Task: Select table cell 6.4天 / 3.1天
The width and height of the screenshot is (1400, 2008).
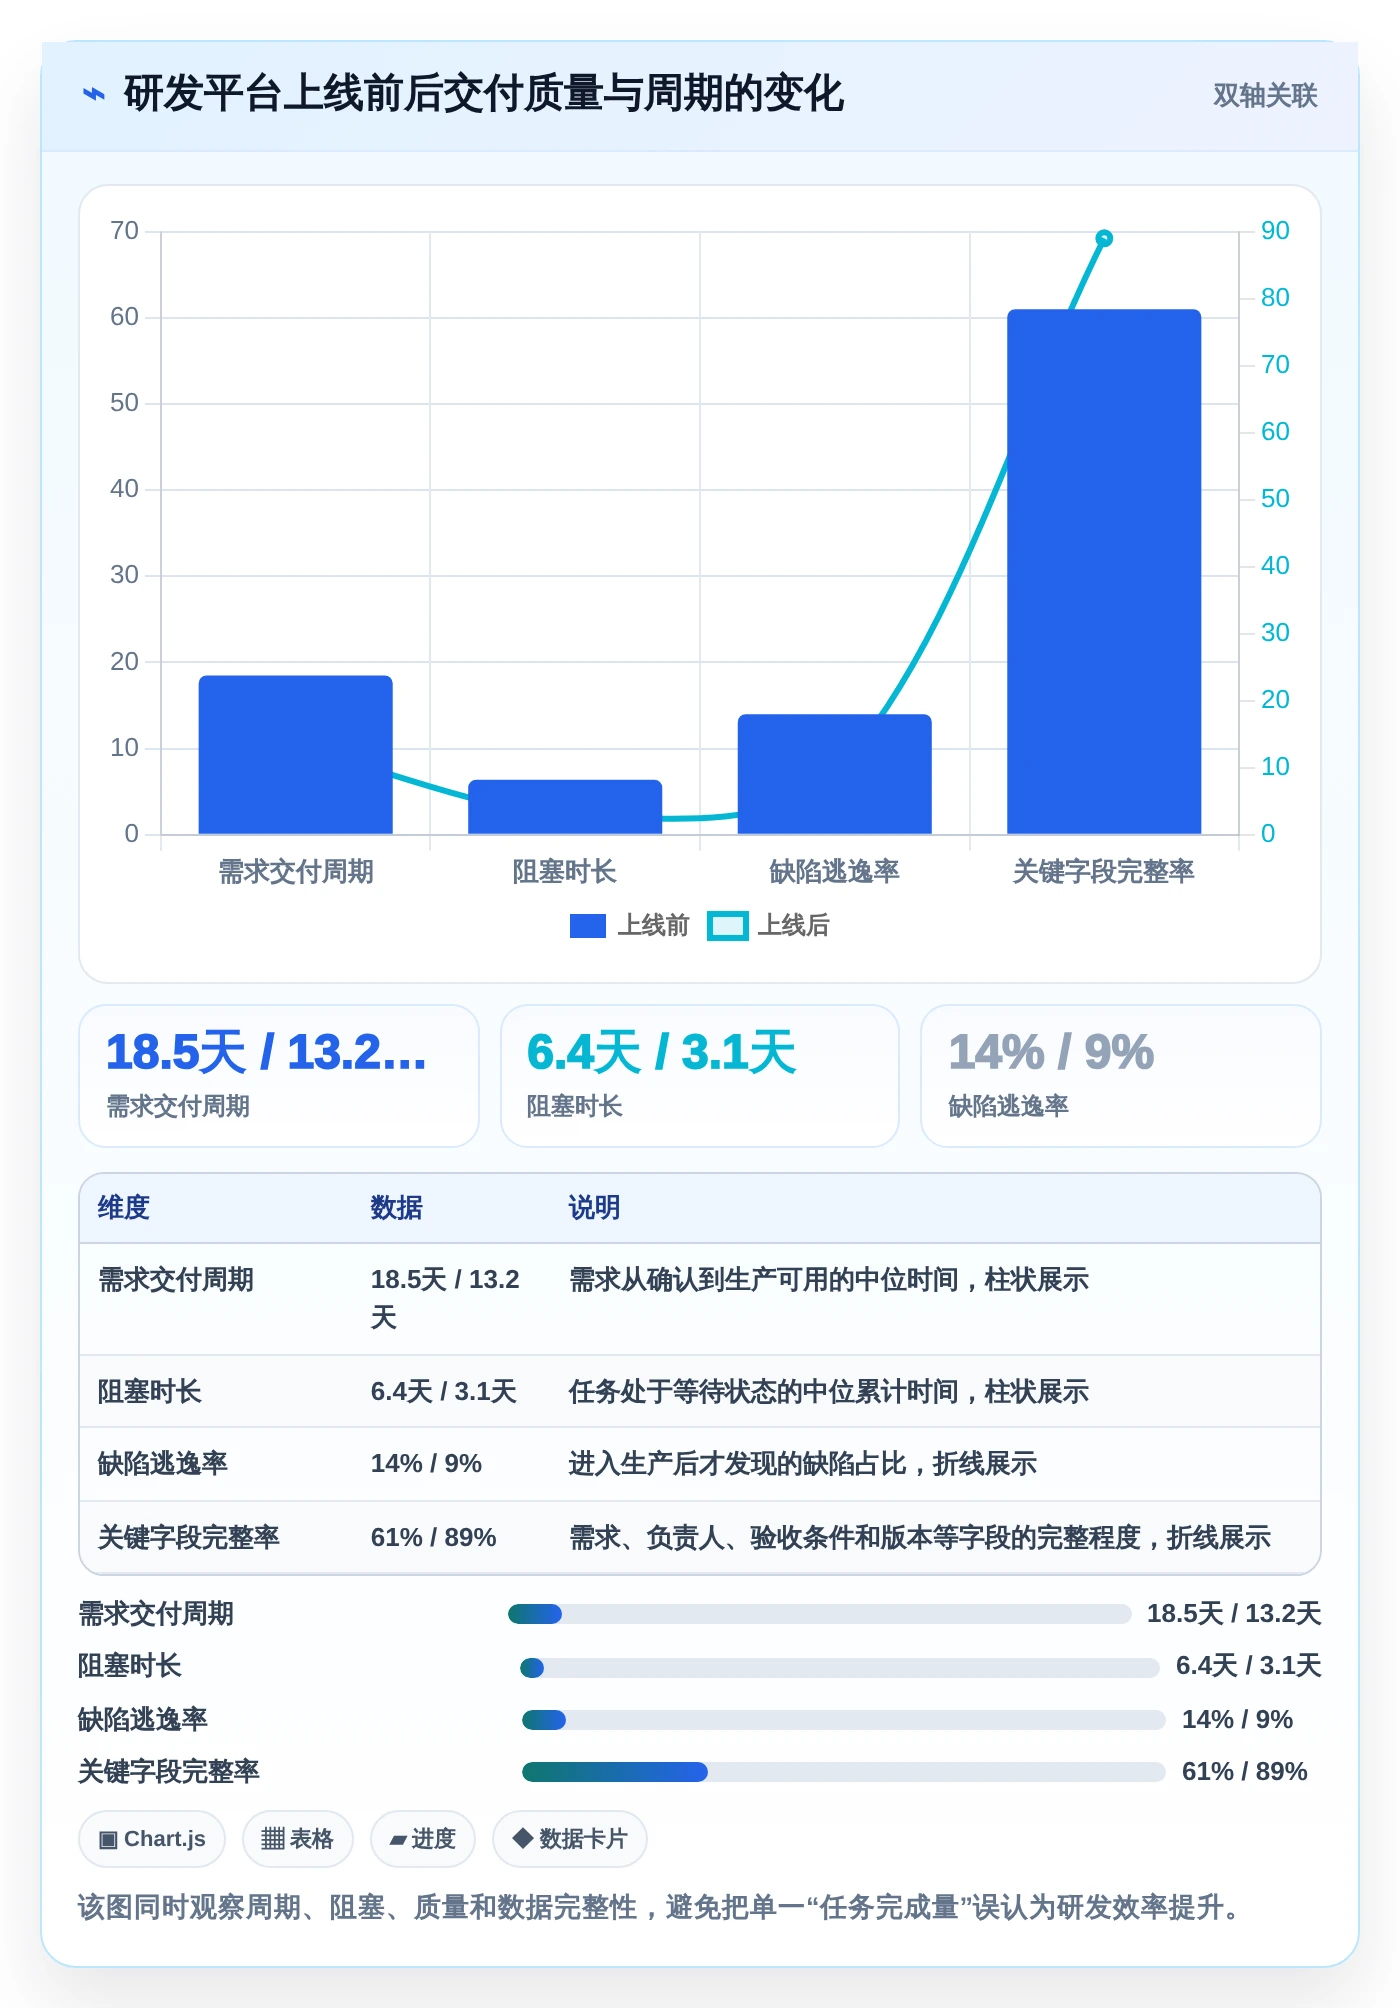Action: (444, 1391)
